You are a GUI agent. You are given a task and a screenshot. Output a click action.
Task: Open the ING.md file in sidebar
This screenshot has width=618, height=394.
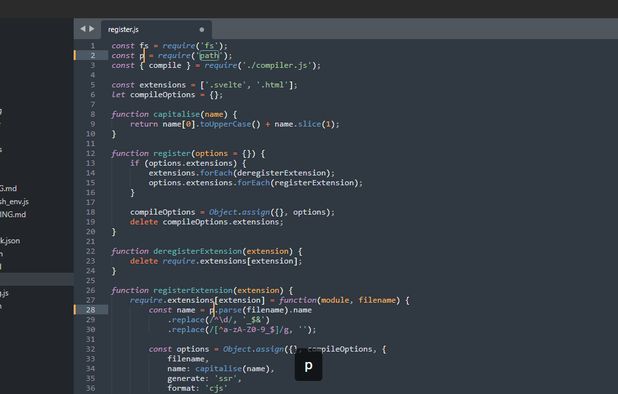(13, 215)
